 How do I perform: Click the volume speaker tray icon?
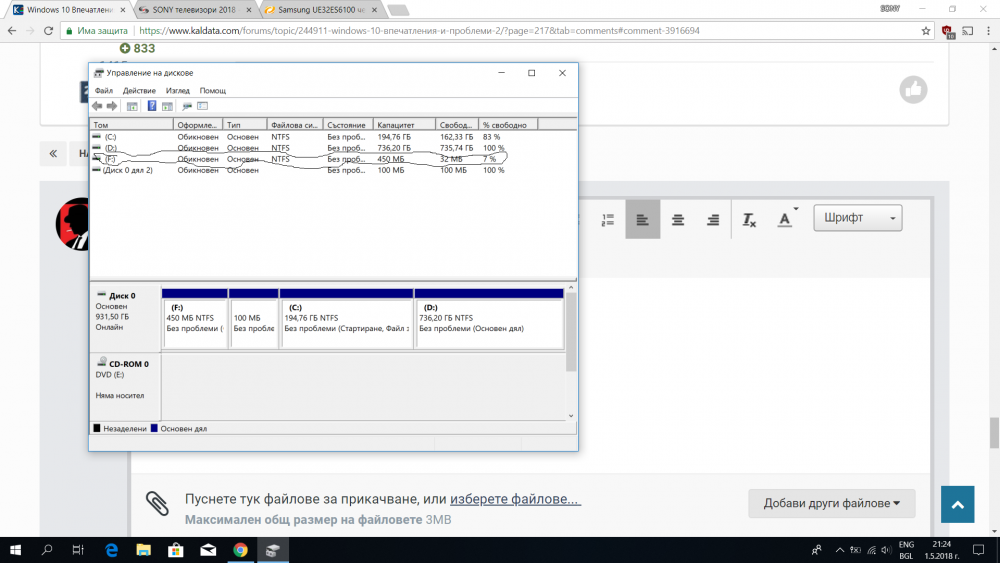coord(886,550)
